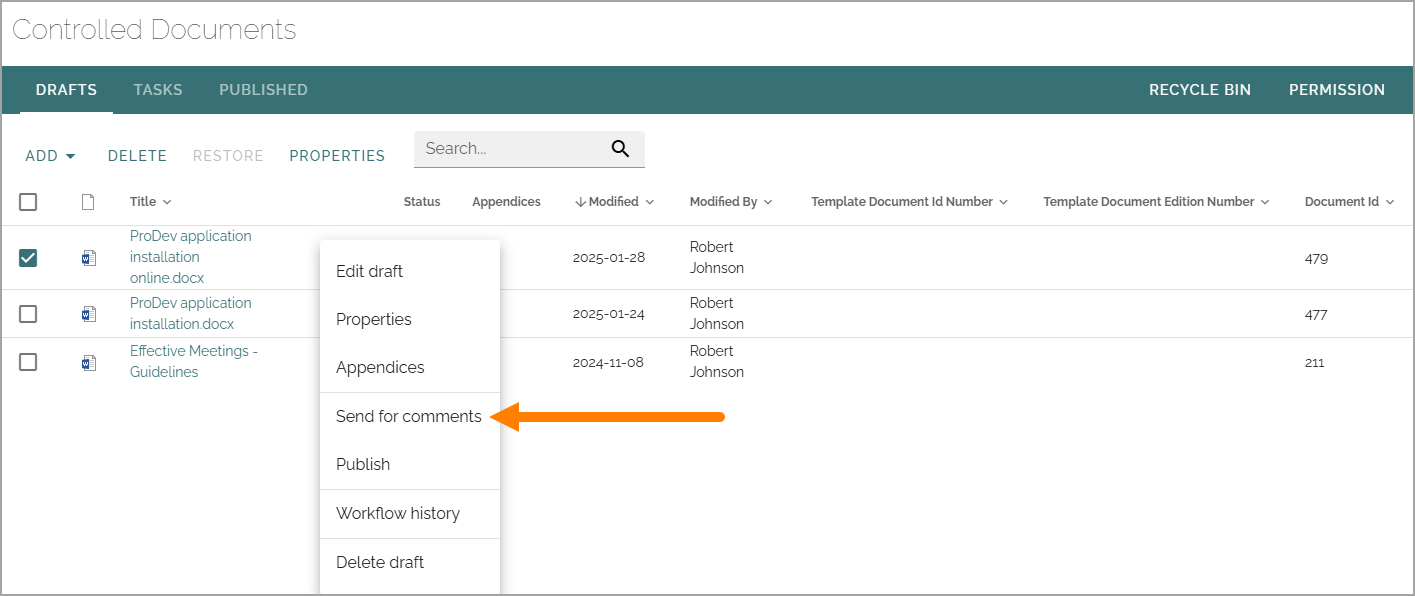
Task: Toggle the select-all checkbox in header
Action: click(28, 202)
